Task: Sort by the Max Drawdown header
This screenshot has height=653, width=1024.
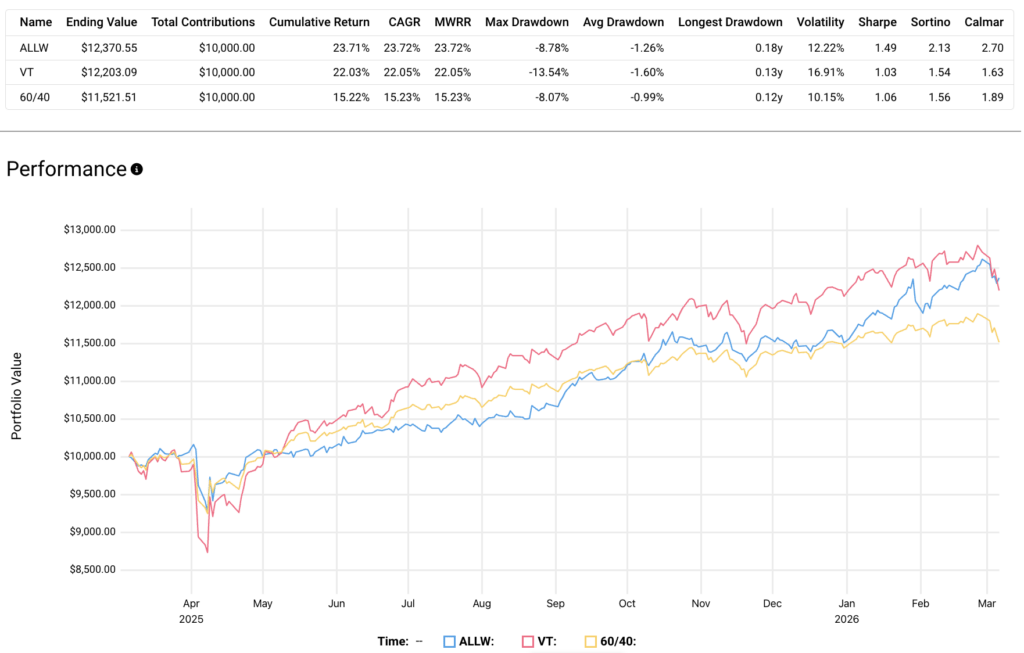Action: coord(527,22)
